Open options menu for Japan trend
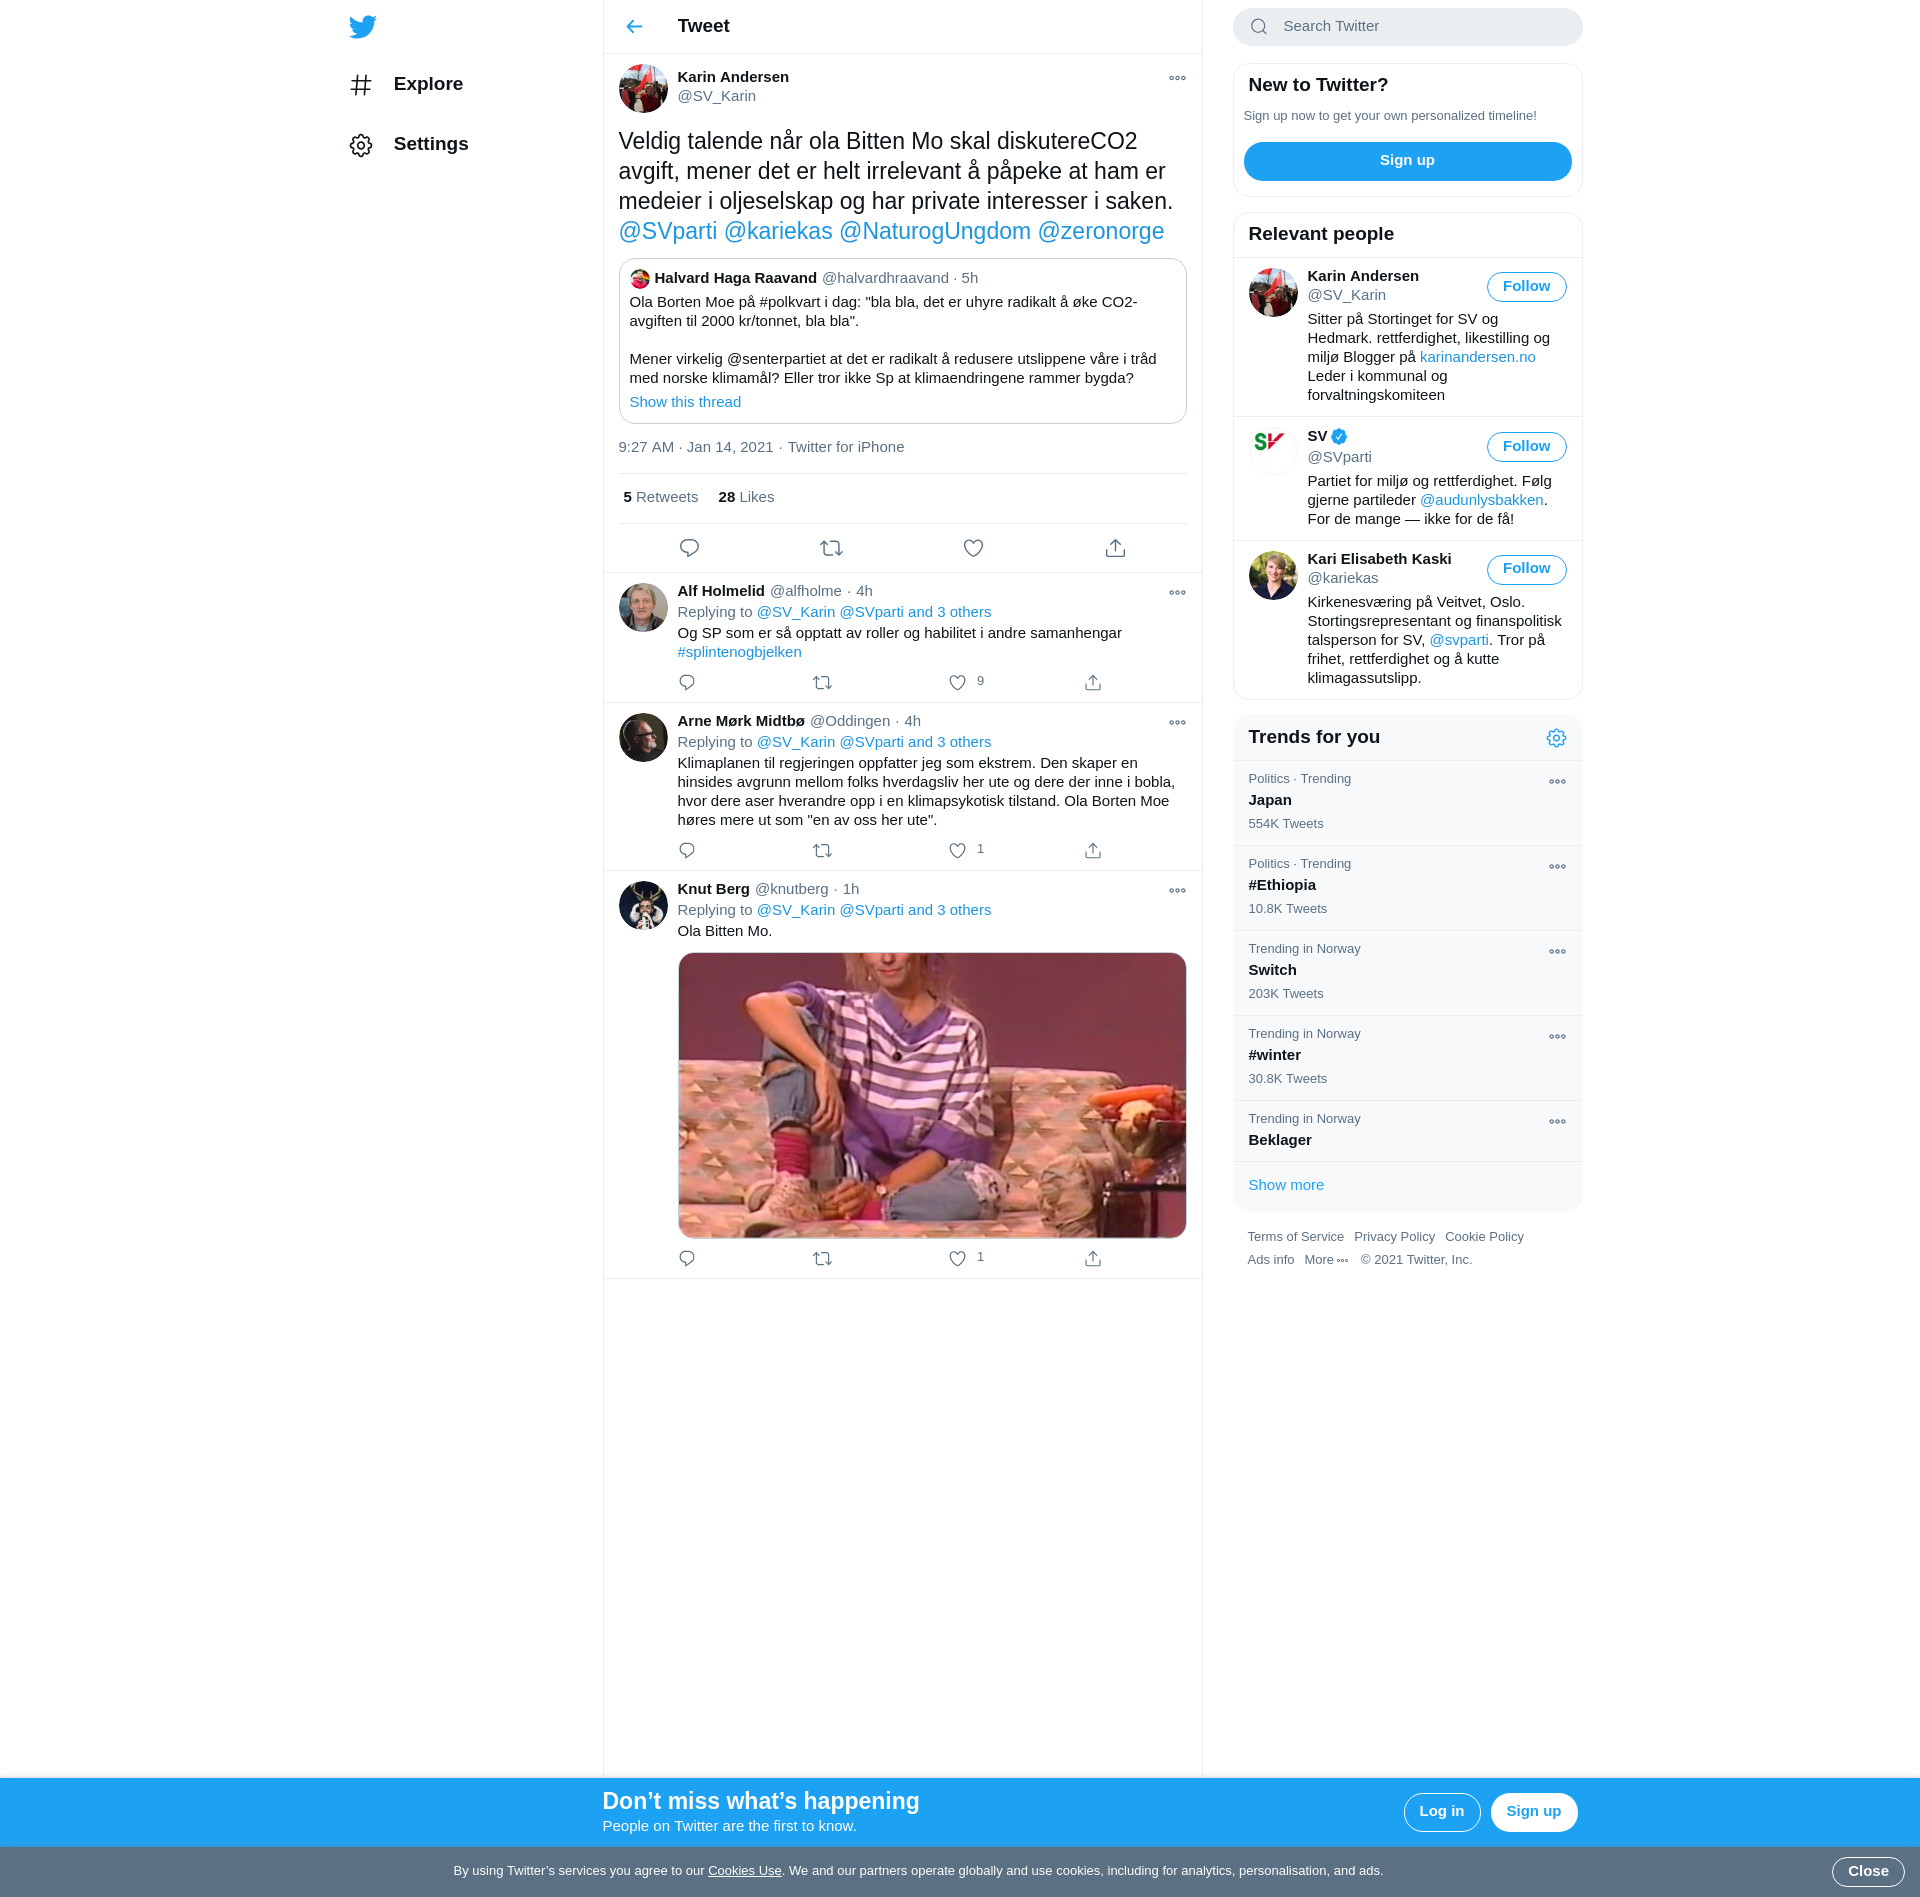The height and width of the screenshot is (1897, 1920). [1557, 782]
